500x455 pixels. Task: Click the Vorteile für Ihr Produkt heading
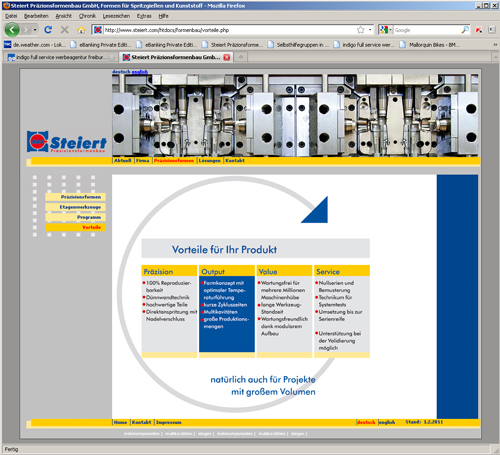click(224, 249)
